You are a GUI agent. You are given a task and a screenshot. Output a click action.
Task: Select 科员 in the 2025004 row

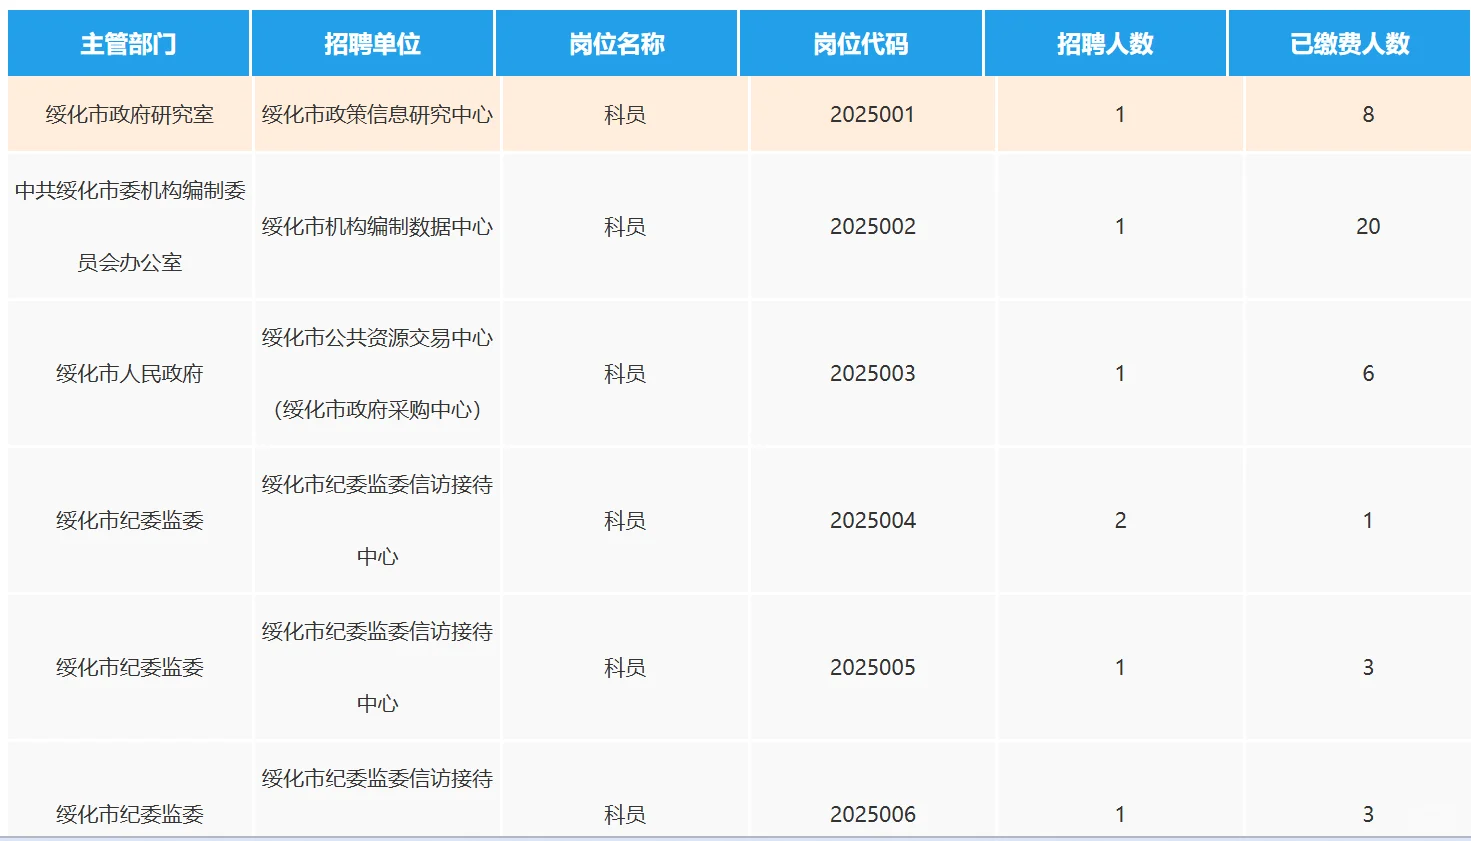(625, 521)
